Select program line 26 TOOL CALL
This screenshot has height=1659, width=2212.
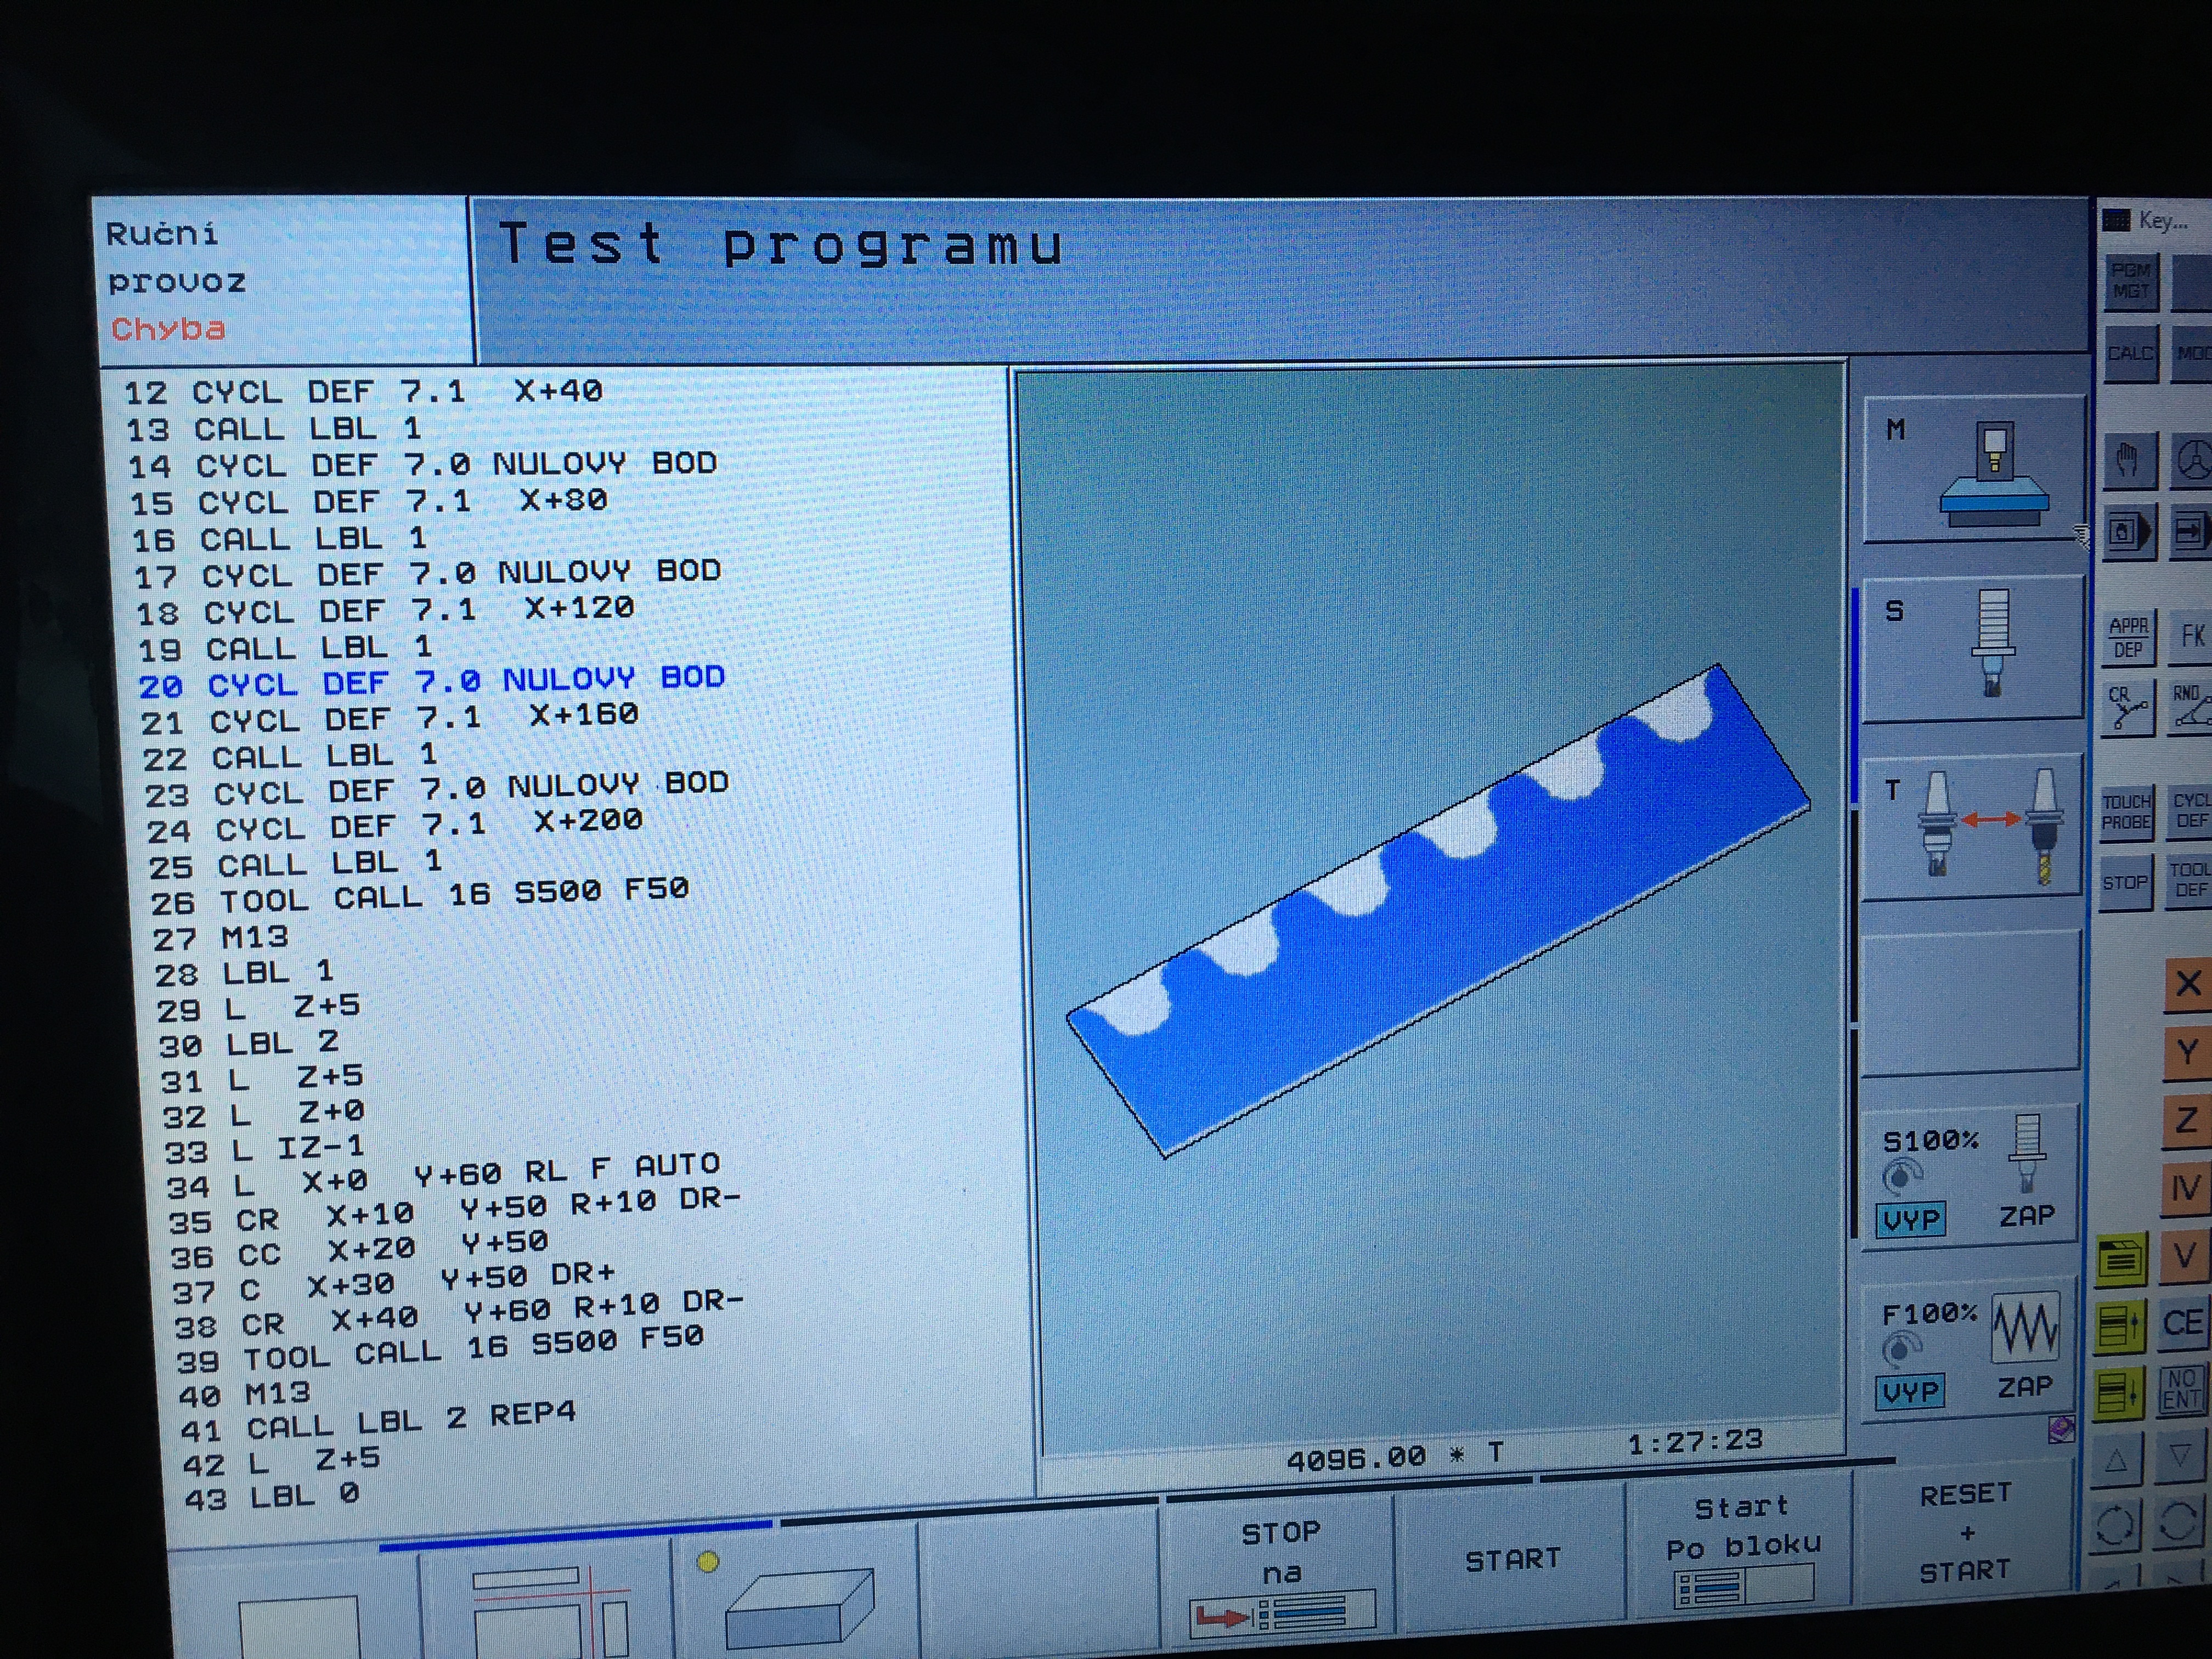(420, 897)
